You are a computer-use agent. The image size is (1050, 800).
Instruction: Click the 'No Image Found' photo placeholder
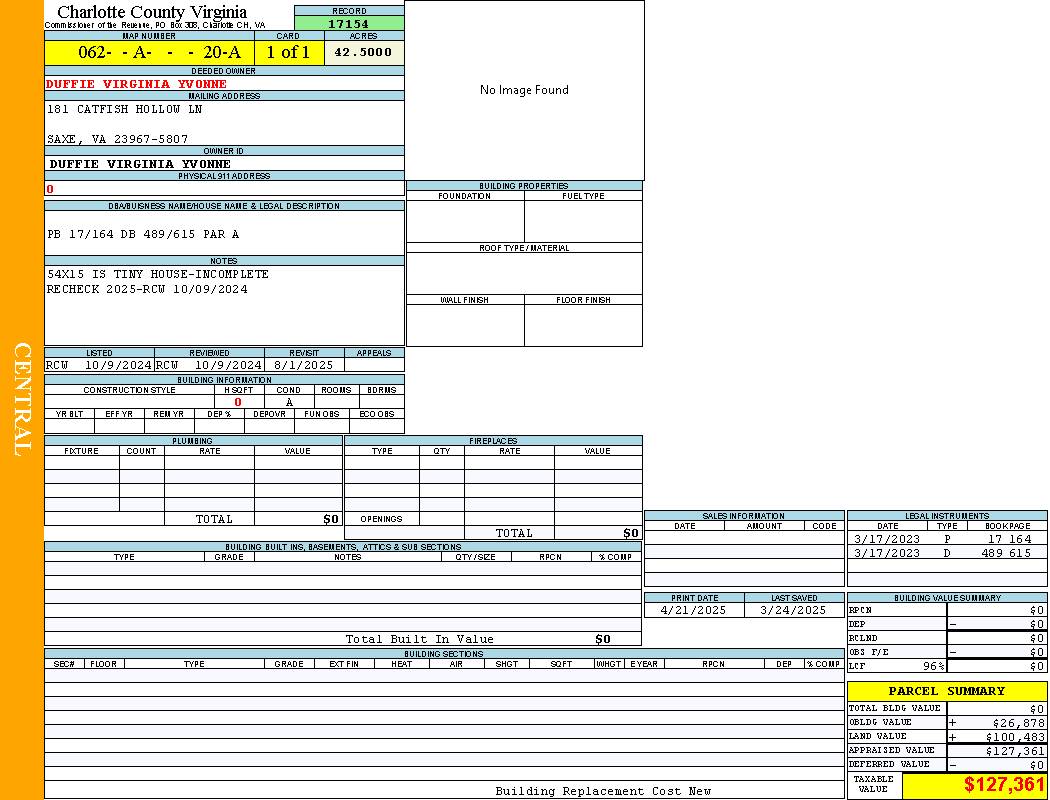(x=524, y=90)
